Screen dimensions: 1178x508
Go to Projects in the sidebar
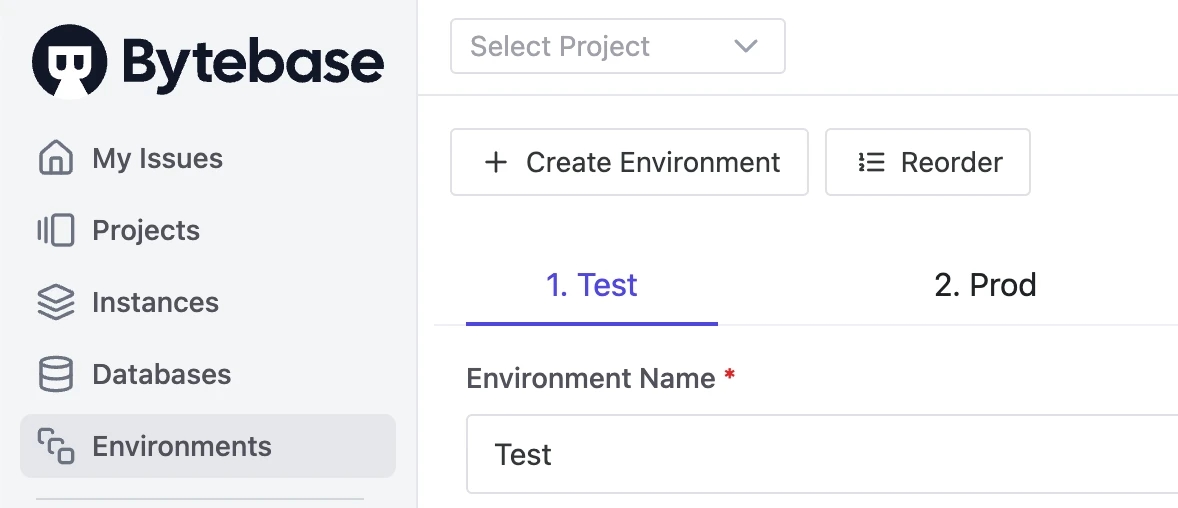[146, 231]
